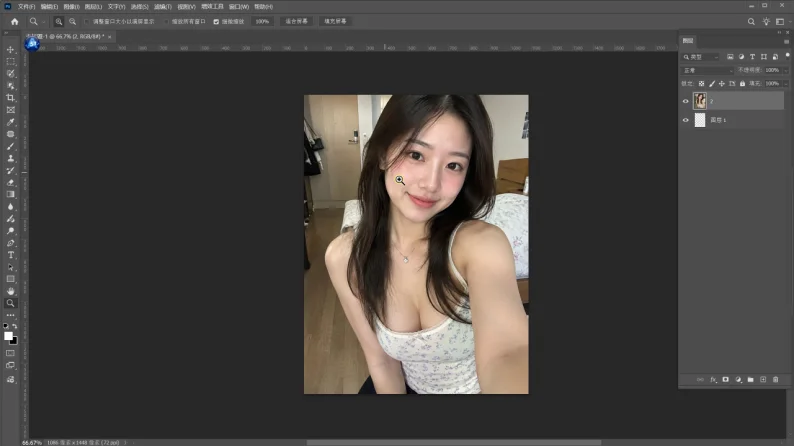794x447 pixels.
Task: Select the Frame tool
Action: point(11,110)
